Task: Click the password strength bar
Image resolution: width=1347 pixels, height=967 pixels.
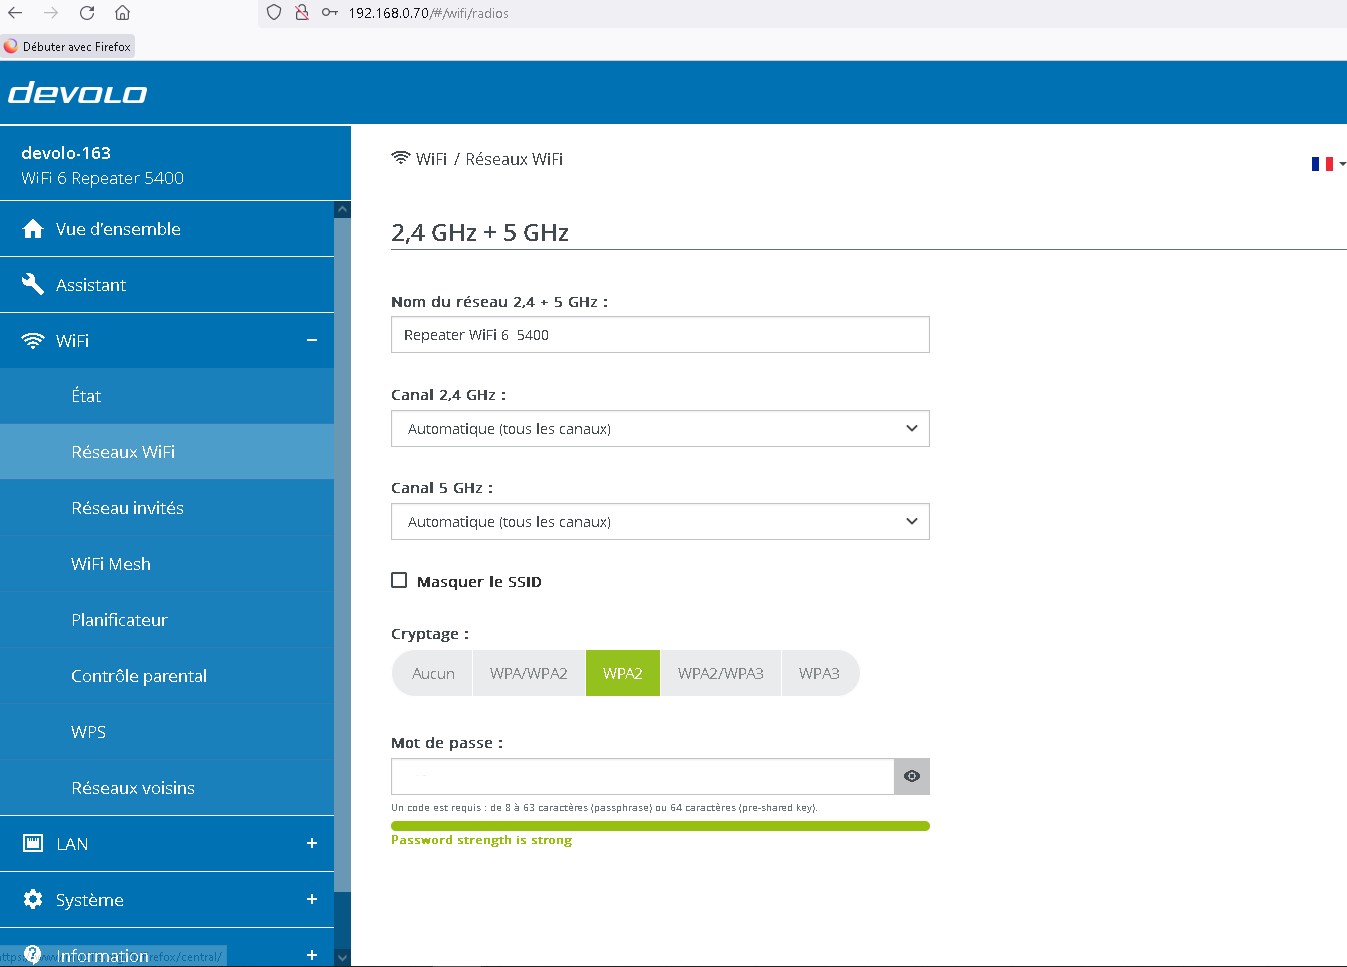Action: [660, 826]
